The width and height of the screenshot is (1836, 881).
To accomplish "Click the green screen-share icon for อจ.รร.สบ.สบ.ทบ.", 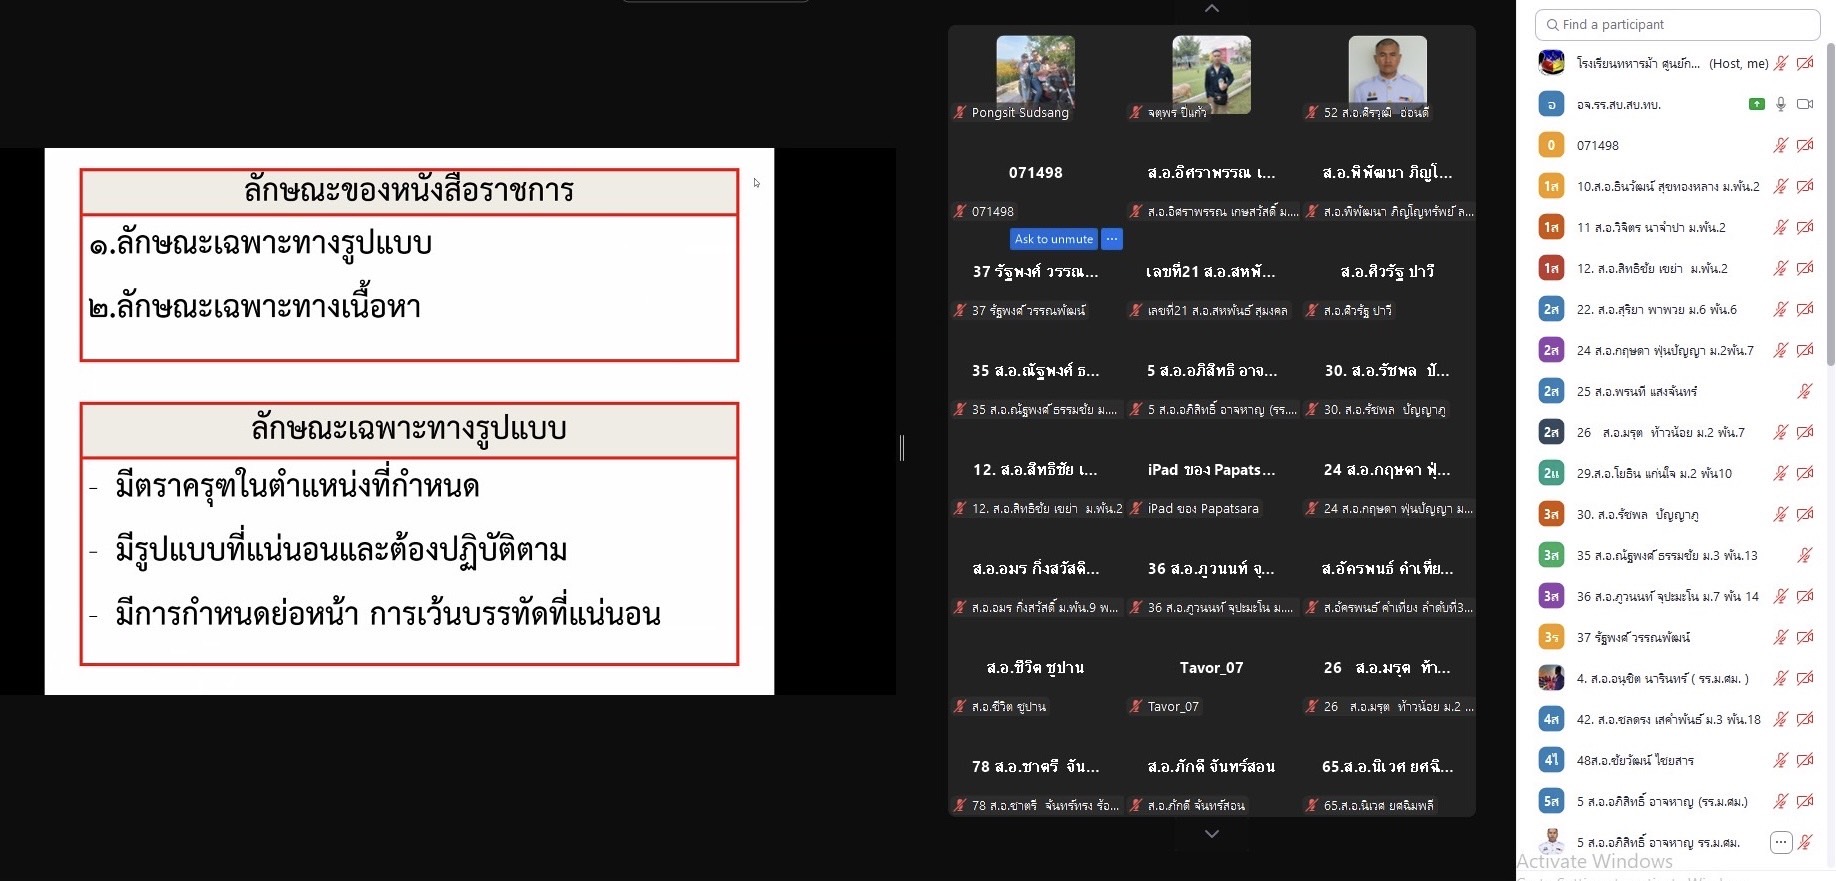I will click(1756, 104).
